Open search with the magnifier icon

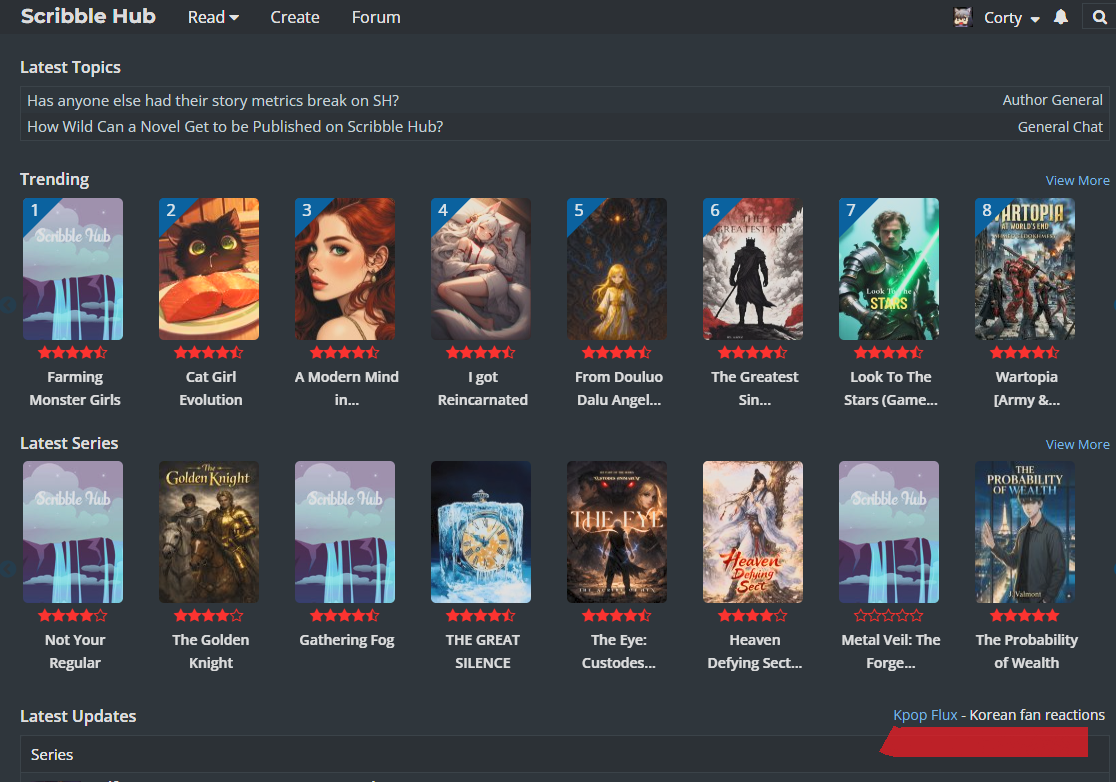click(x=1099, y=17)
